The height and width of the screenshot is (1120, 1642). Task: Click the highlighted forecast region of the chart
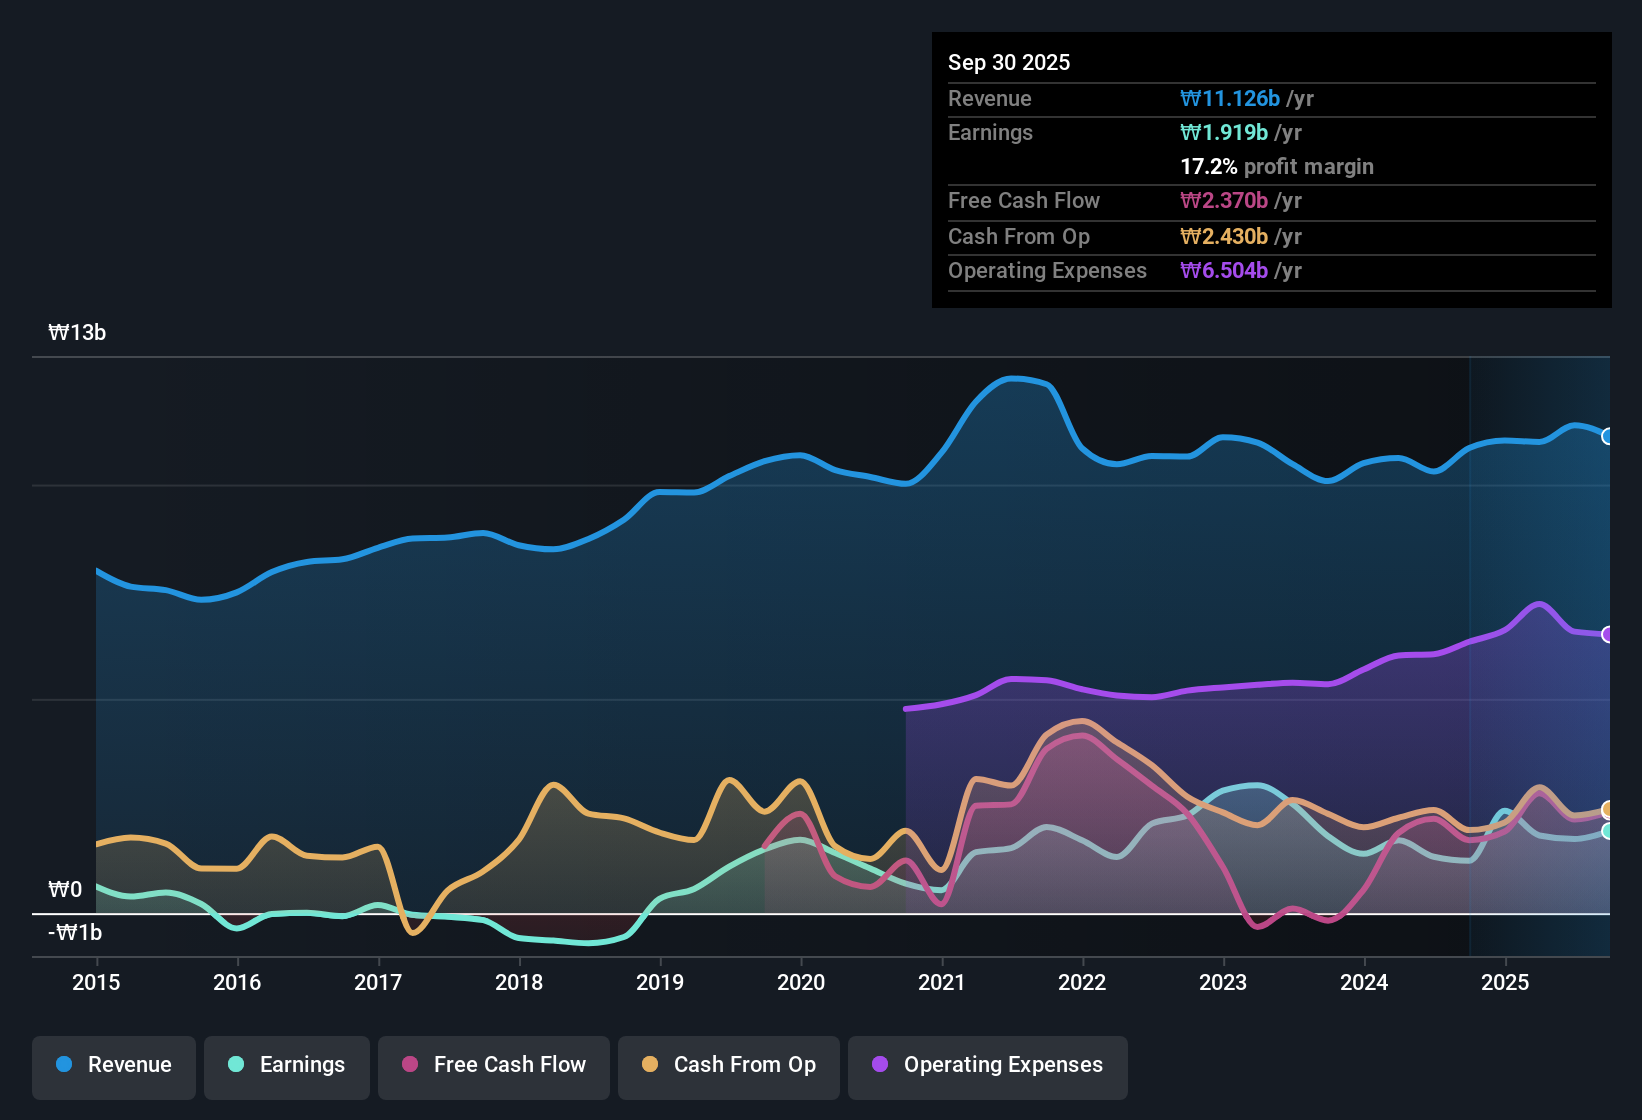click(x=1540, y=650)
